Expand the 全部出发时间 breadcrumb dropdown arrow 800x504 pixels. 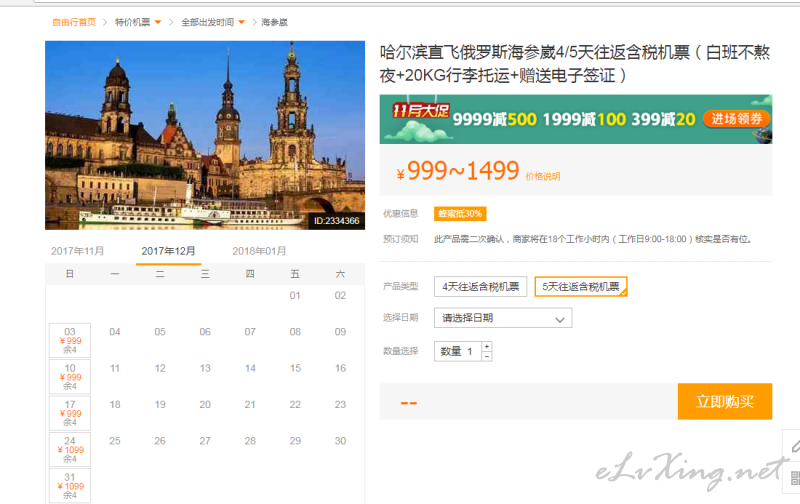[242, 22]
